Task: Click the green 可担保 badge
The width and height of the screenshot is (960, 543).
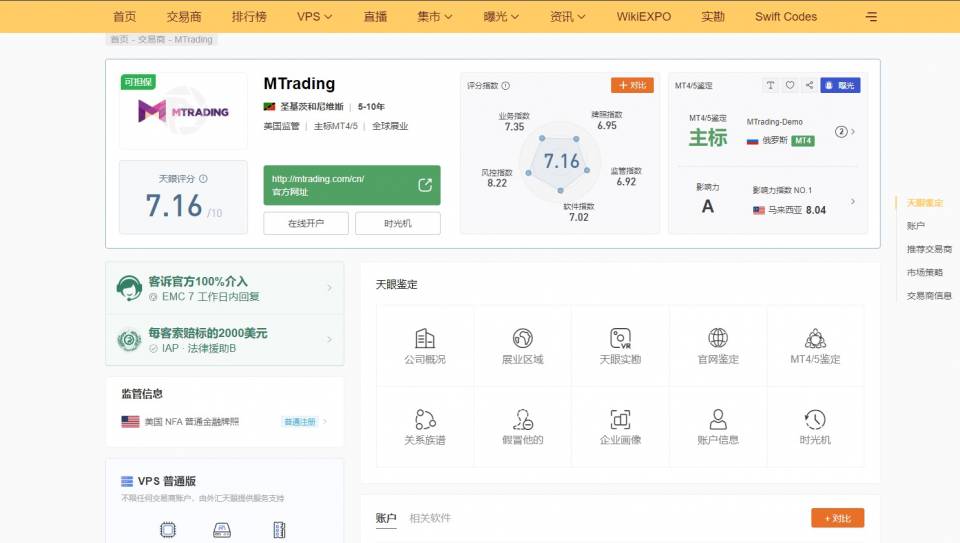Action: pos(138,82)
